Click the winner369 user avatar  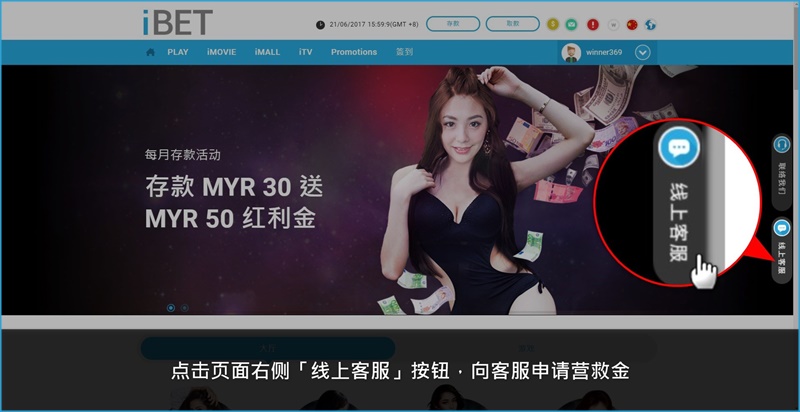[571, 53]
